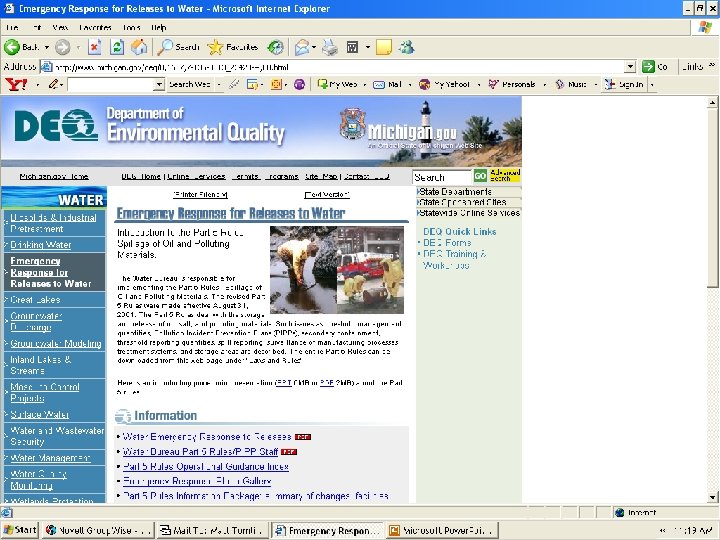The height and width of the screenshot is (540, 720).
Task: Click the Surface Water sidebar link
Action: pyautogui.click(x=39, y=414)
